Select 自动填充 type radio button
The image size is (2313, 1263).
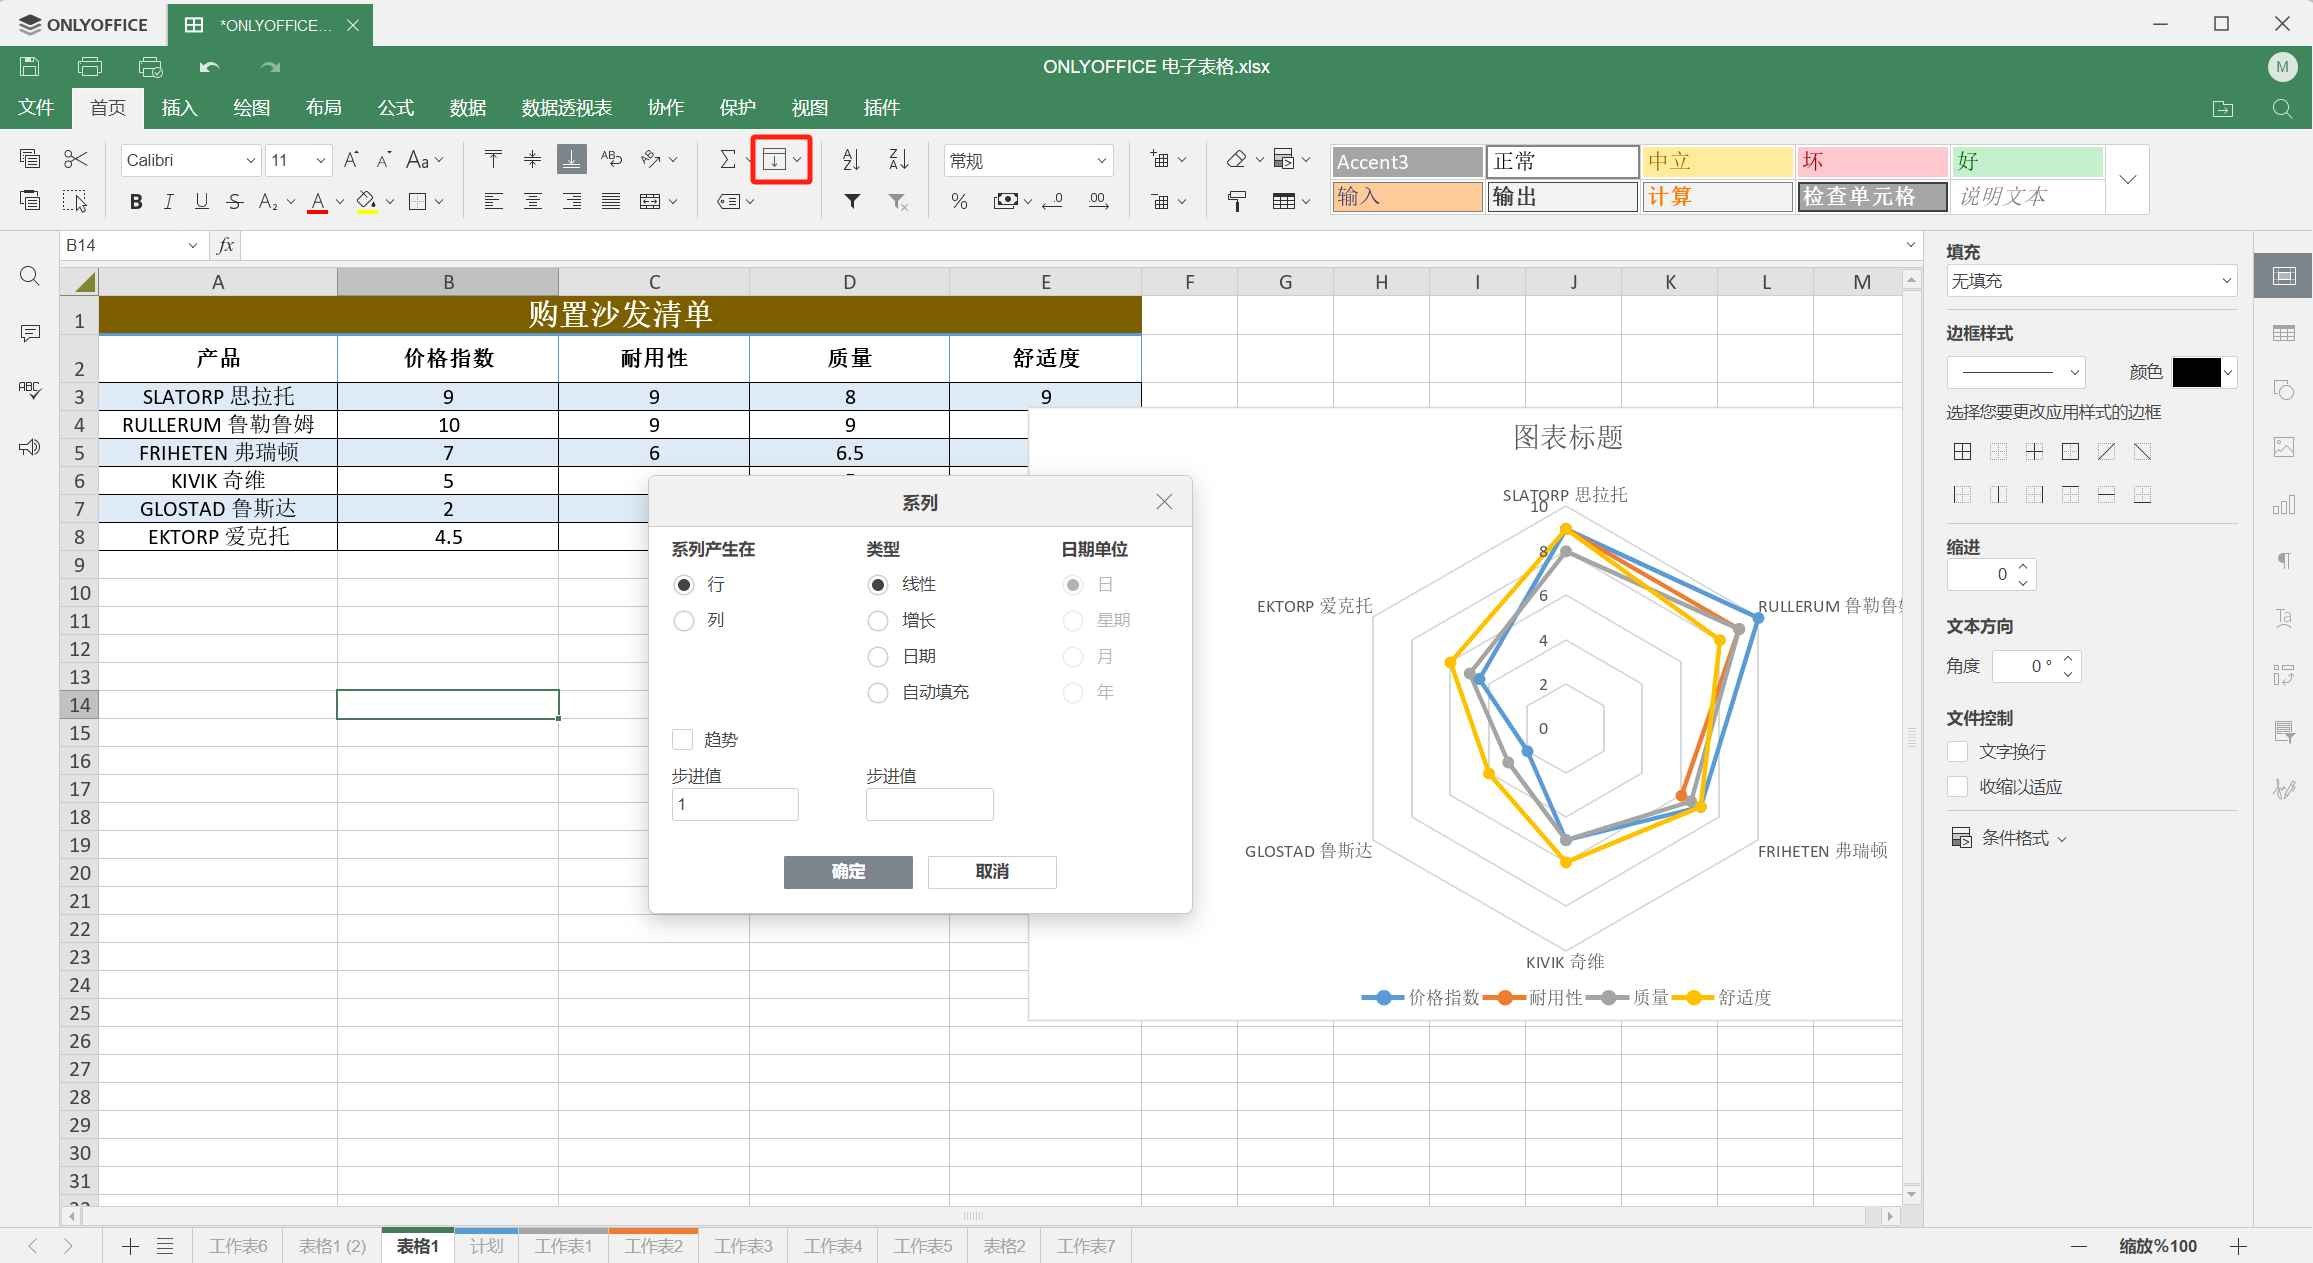[x=878, y=693]
